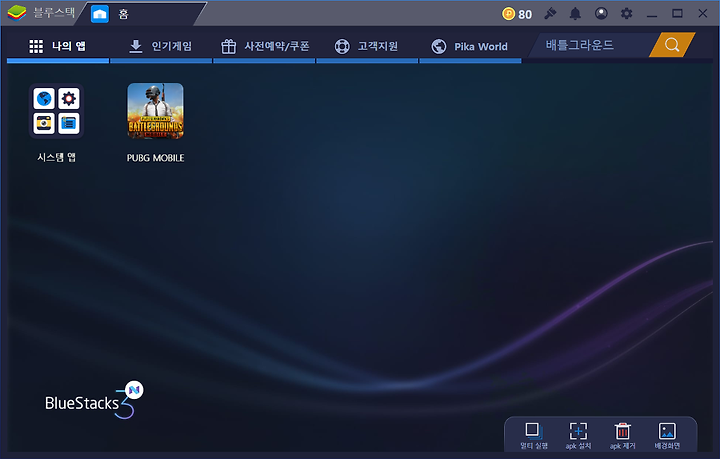Open the file manager icon in 시스템 앱
This screenshot has height=459, width=720.
point(69,123)
